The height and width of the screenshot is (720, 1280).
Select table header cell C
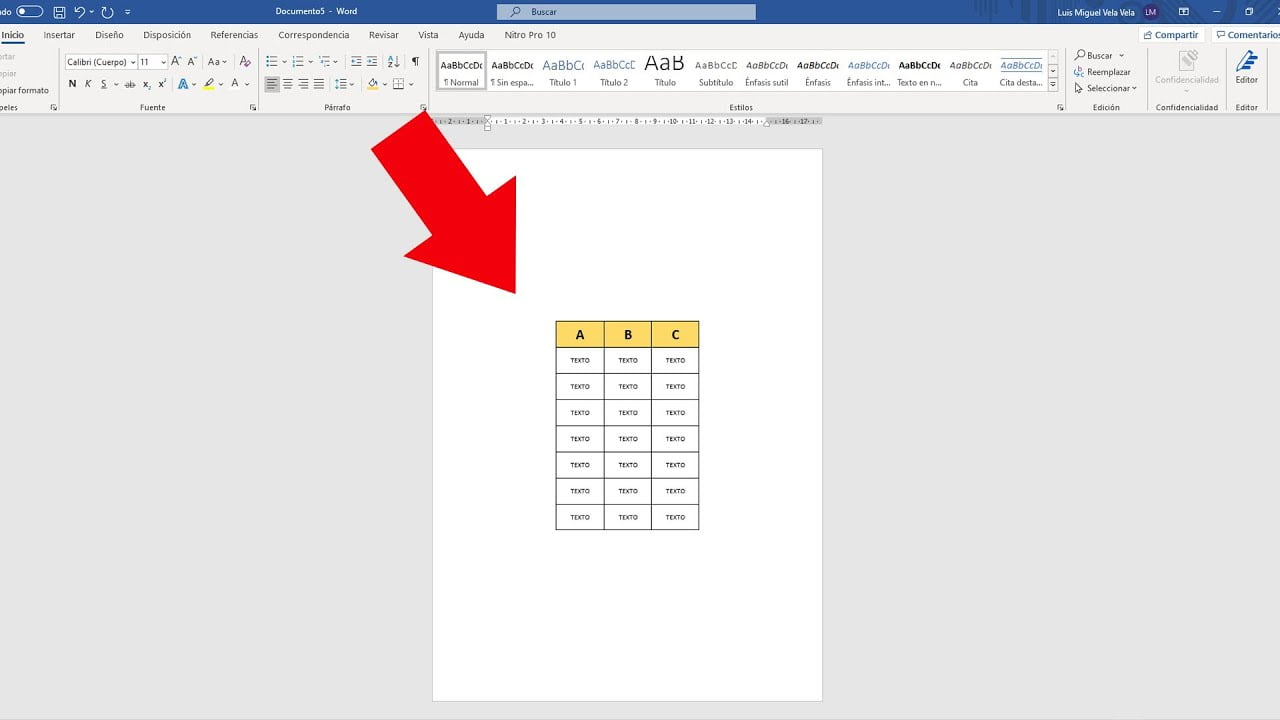pyautogui.click(x=675, y=335)
